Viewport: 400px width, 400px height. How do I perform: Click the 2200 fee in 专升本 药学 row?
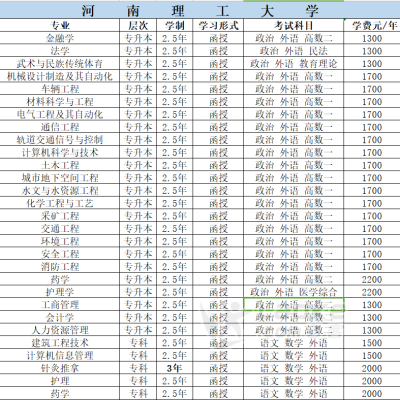372,279
